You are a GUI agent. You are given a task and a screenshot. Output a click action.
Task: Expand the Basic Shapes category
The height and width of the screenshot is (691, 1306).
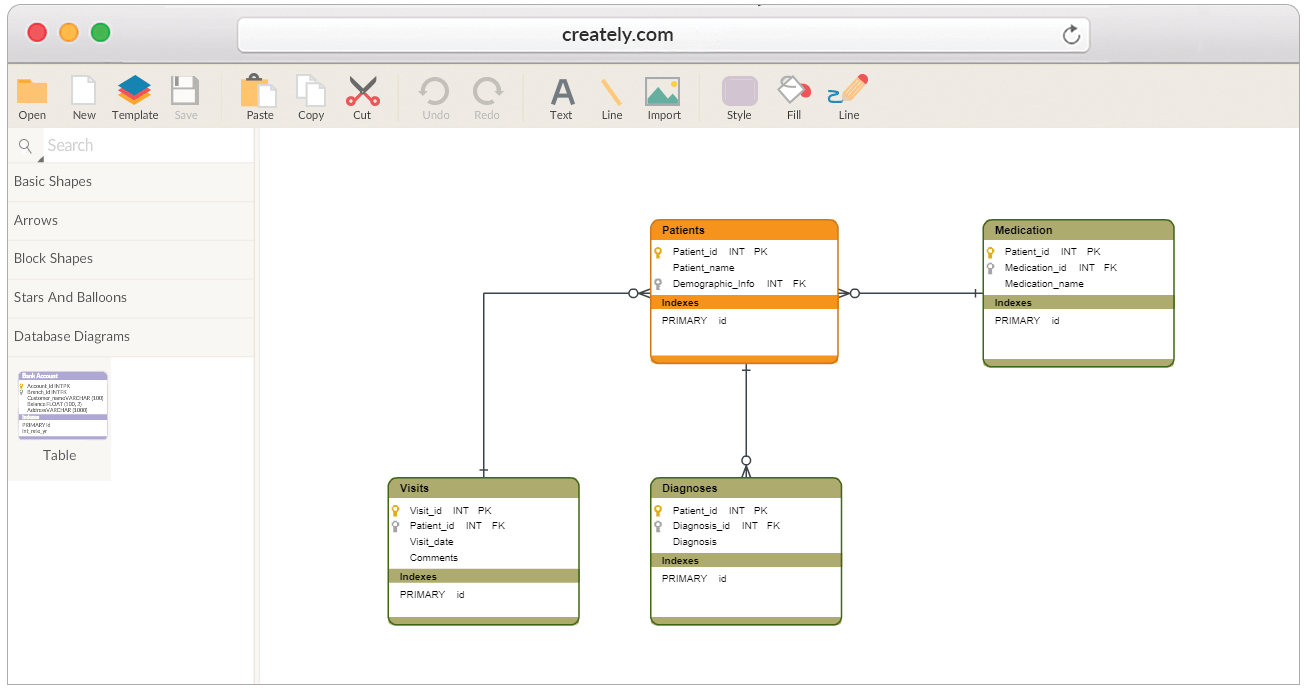tap(52, 181)
